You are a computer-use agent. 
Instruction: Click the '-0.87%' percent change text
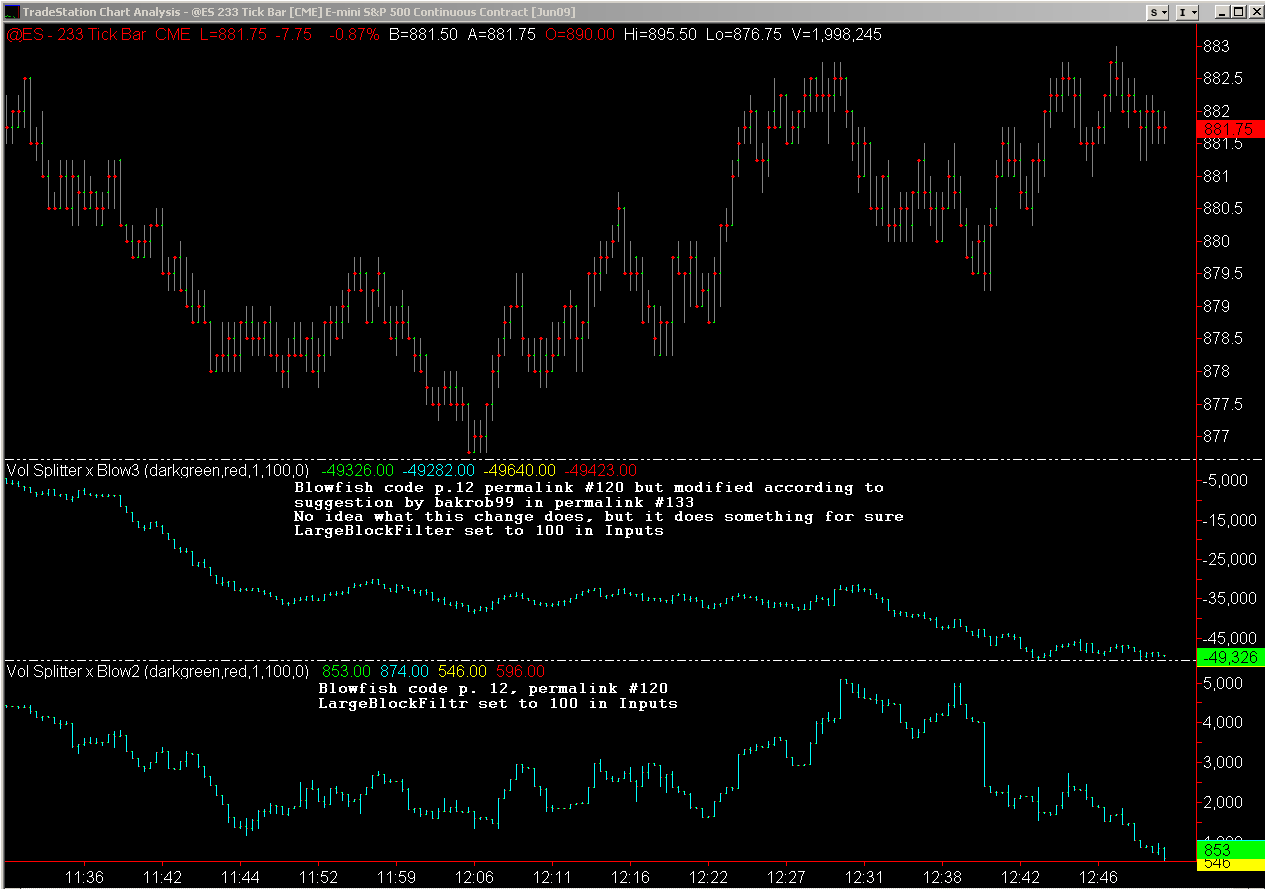point(354,34)
